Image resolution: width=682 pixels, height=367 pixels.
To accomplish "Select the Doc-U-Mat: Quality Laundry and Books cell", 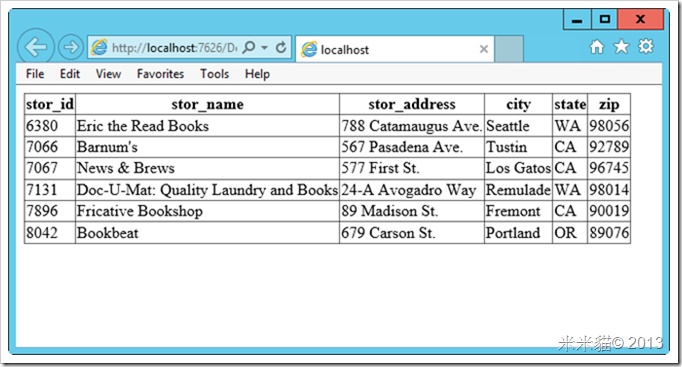I will pyautogui.click(x=207, y=190).
